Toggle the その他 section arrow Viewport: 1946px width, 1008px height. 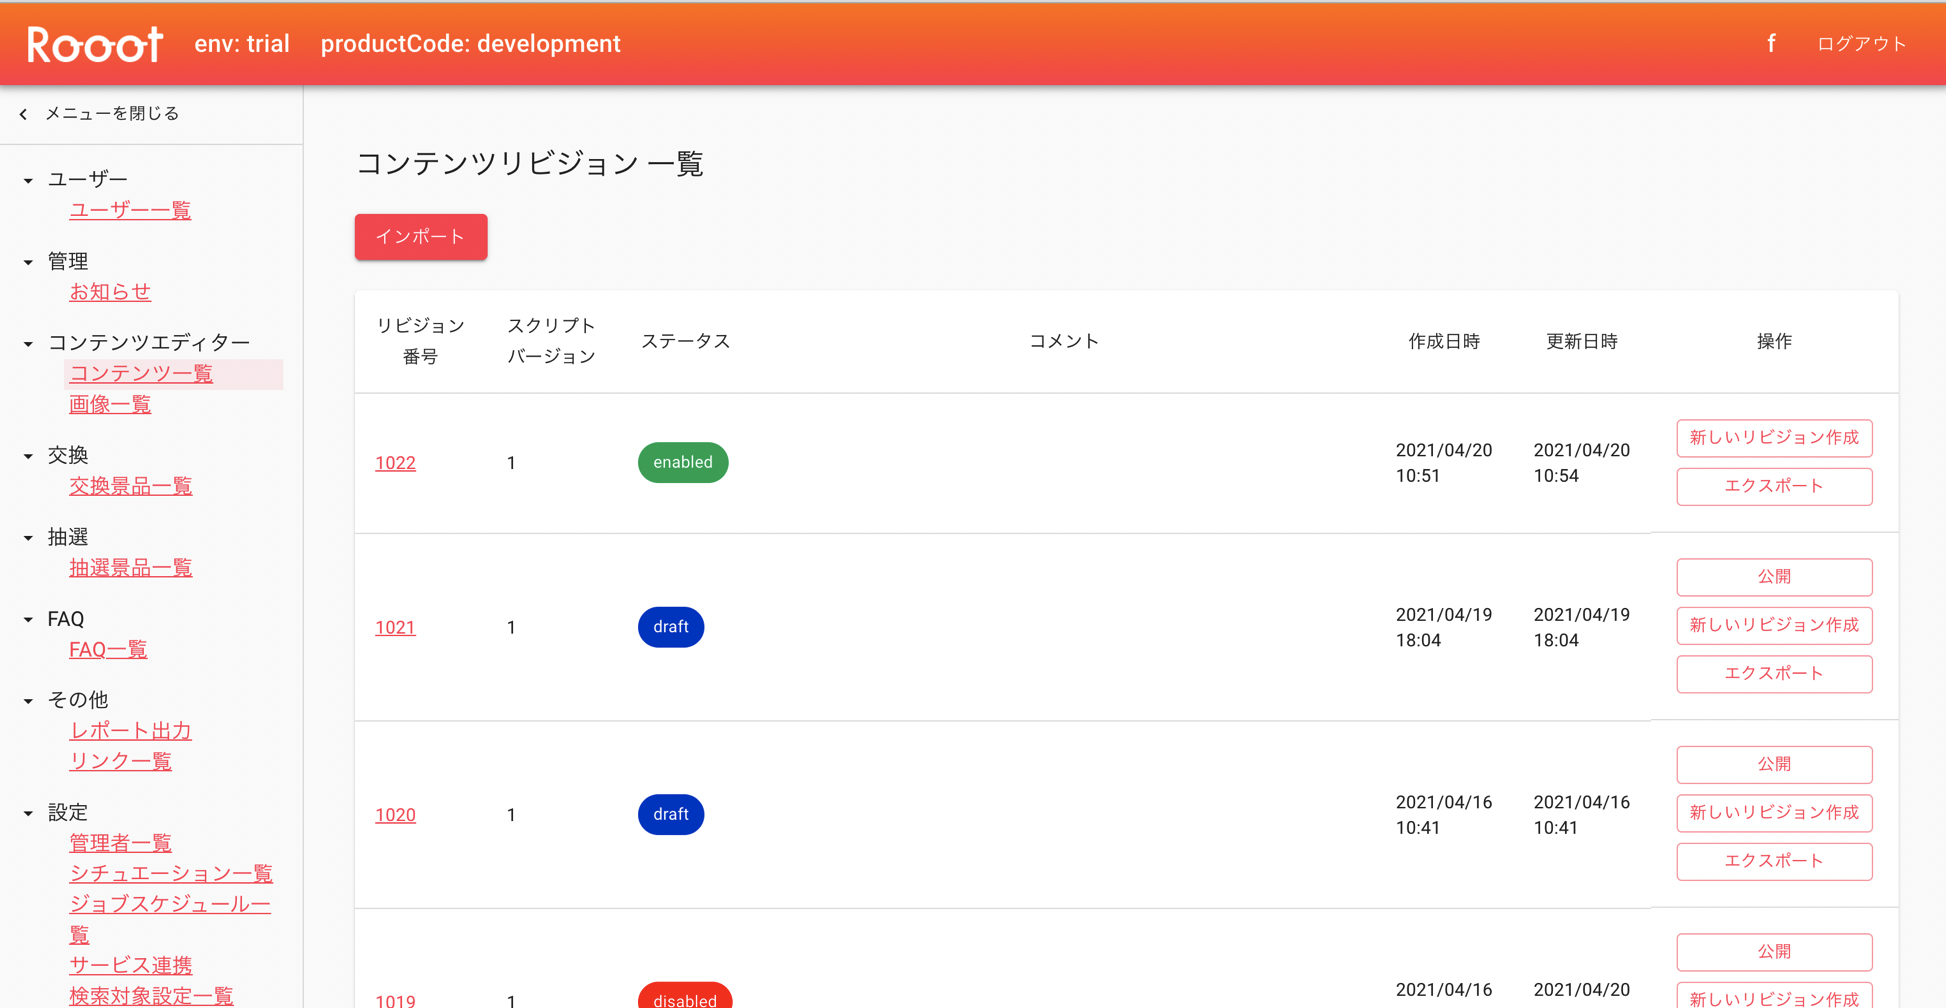pos(28,701)
